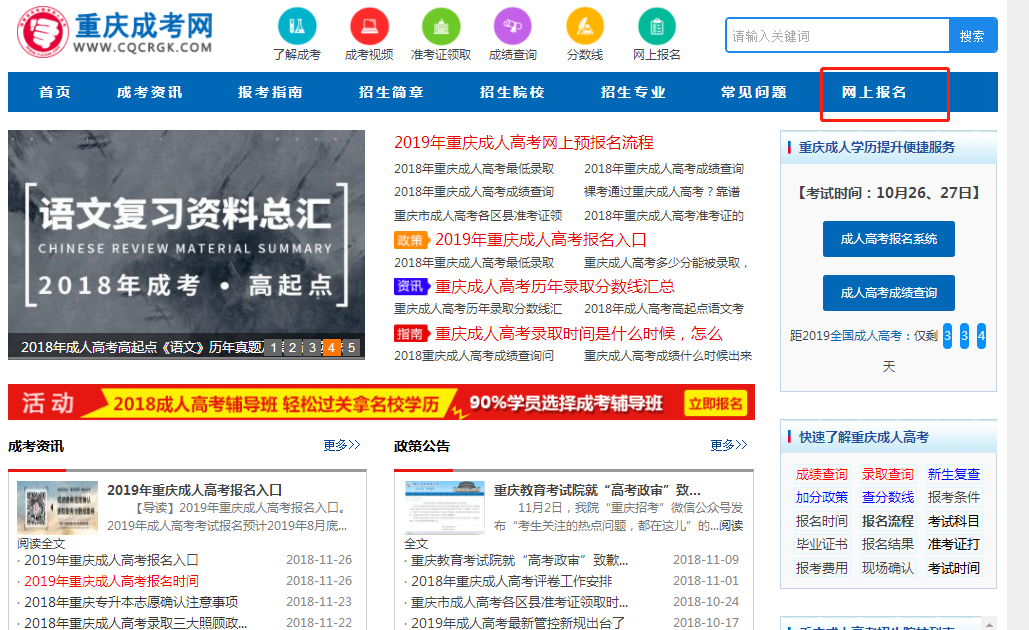
Task: Click 考试时间 quick link
Action: pos(954,568)
